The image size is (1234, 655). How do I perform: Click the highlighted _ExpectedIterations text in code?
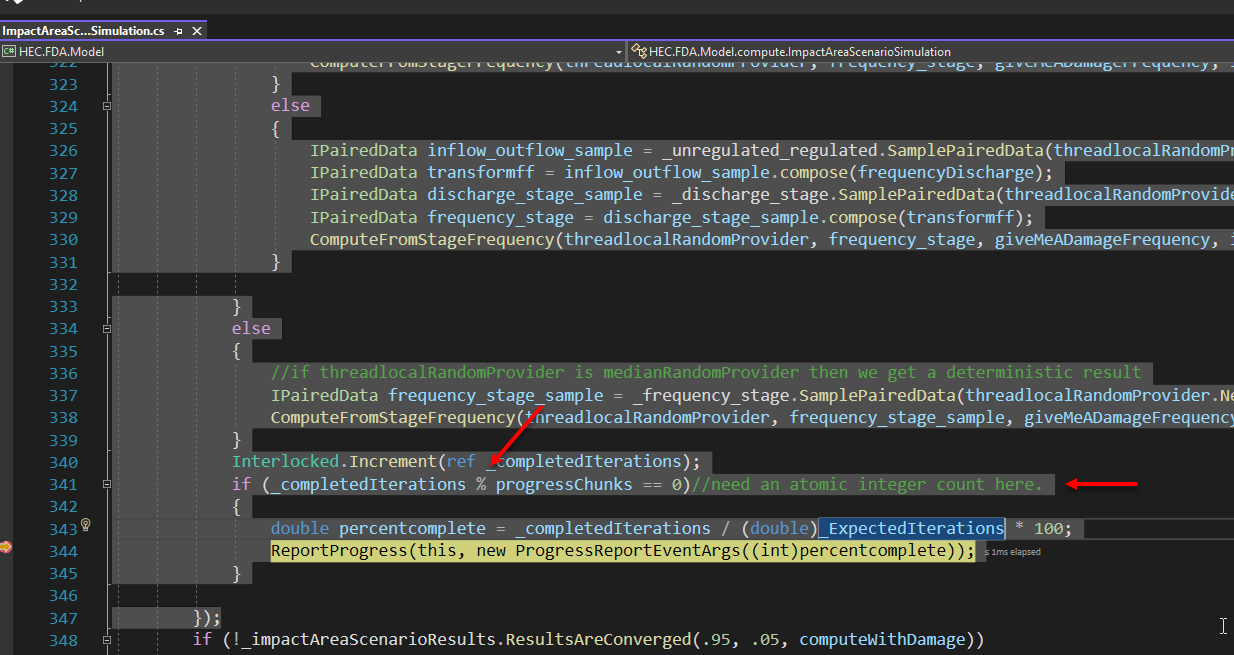pyautogui.click(x=911, y=528)
